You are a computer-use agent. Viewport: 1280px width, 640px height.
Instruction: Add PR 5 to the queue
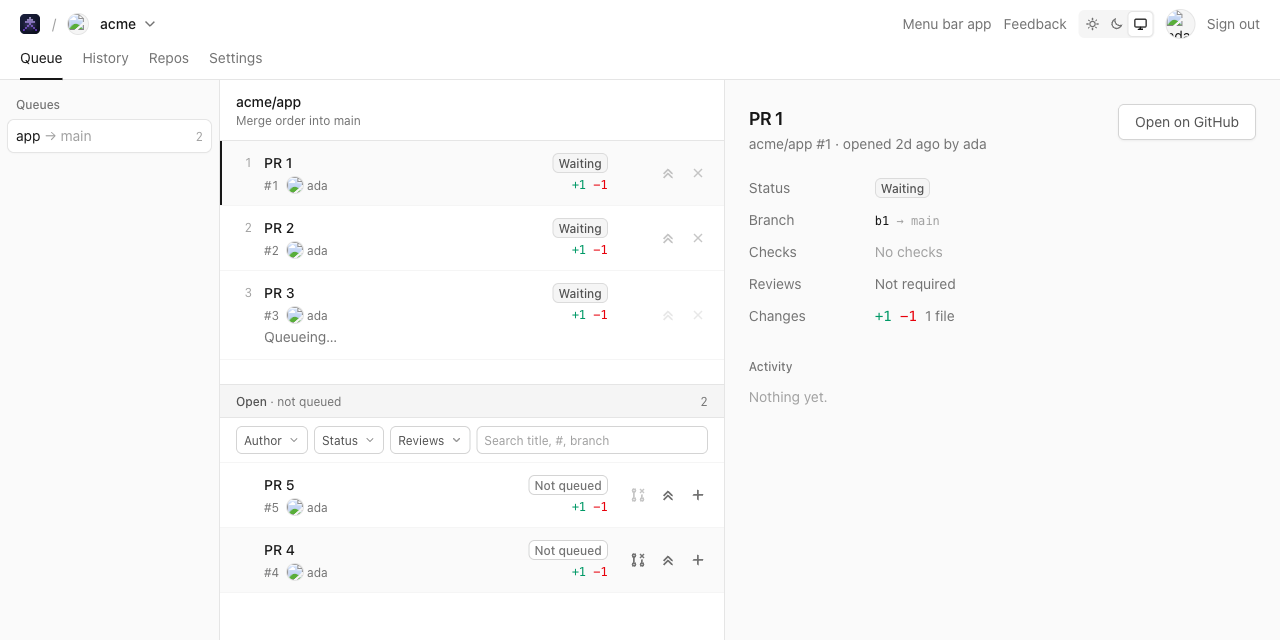coord(698,495)
